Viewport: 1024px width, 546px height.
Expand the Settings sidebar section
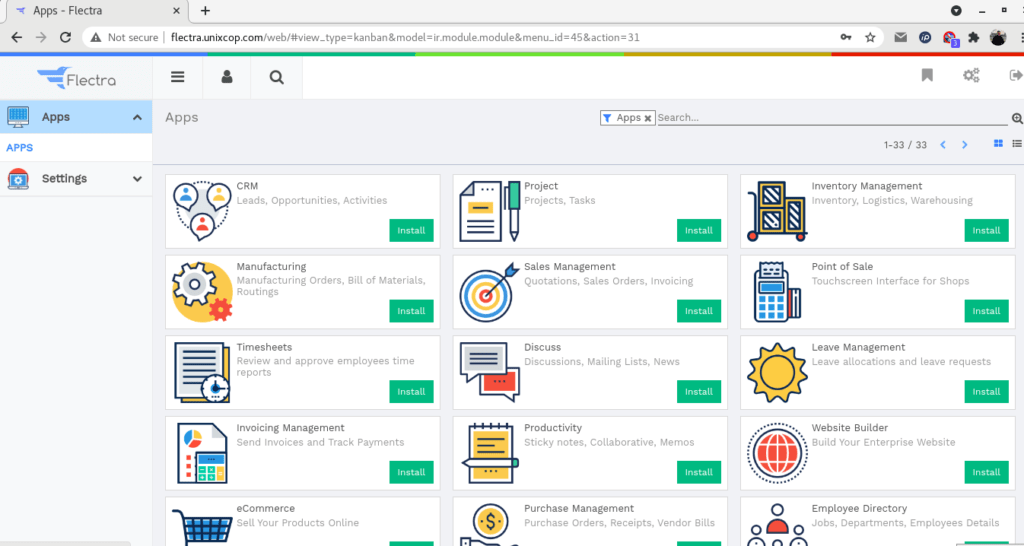[x=137, y=179]
